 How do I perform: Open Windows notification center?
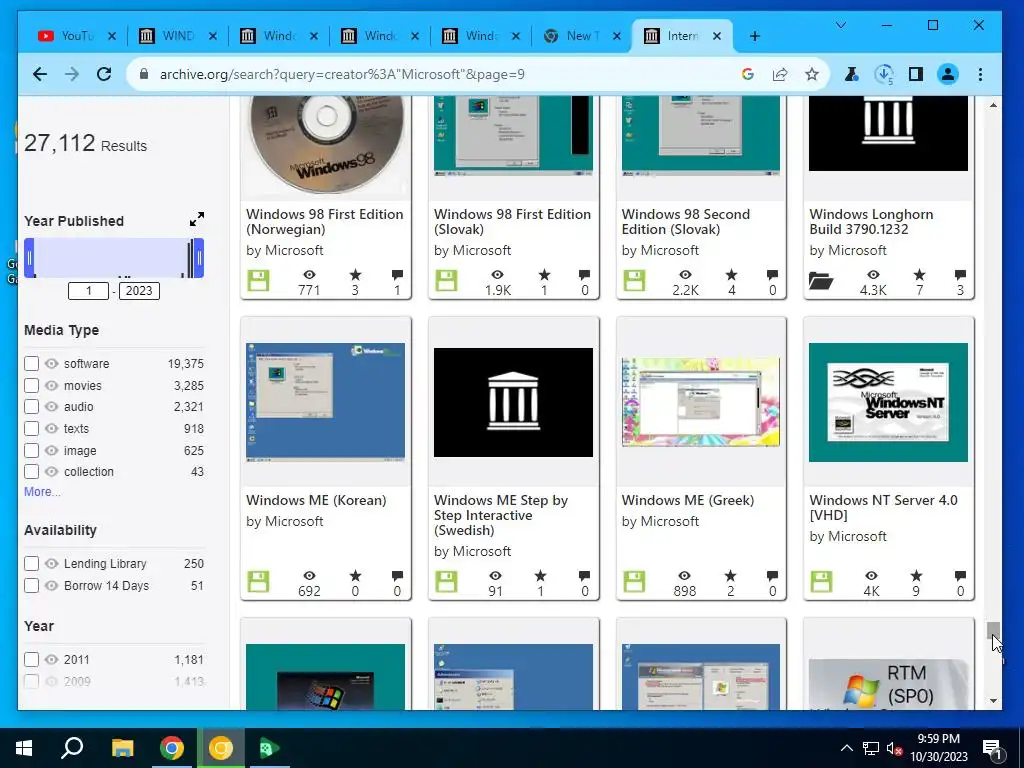click(992, 748)
